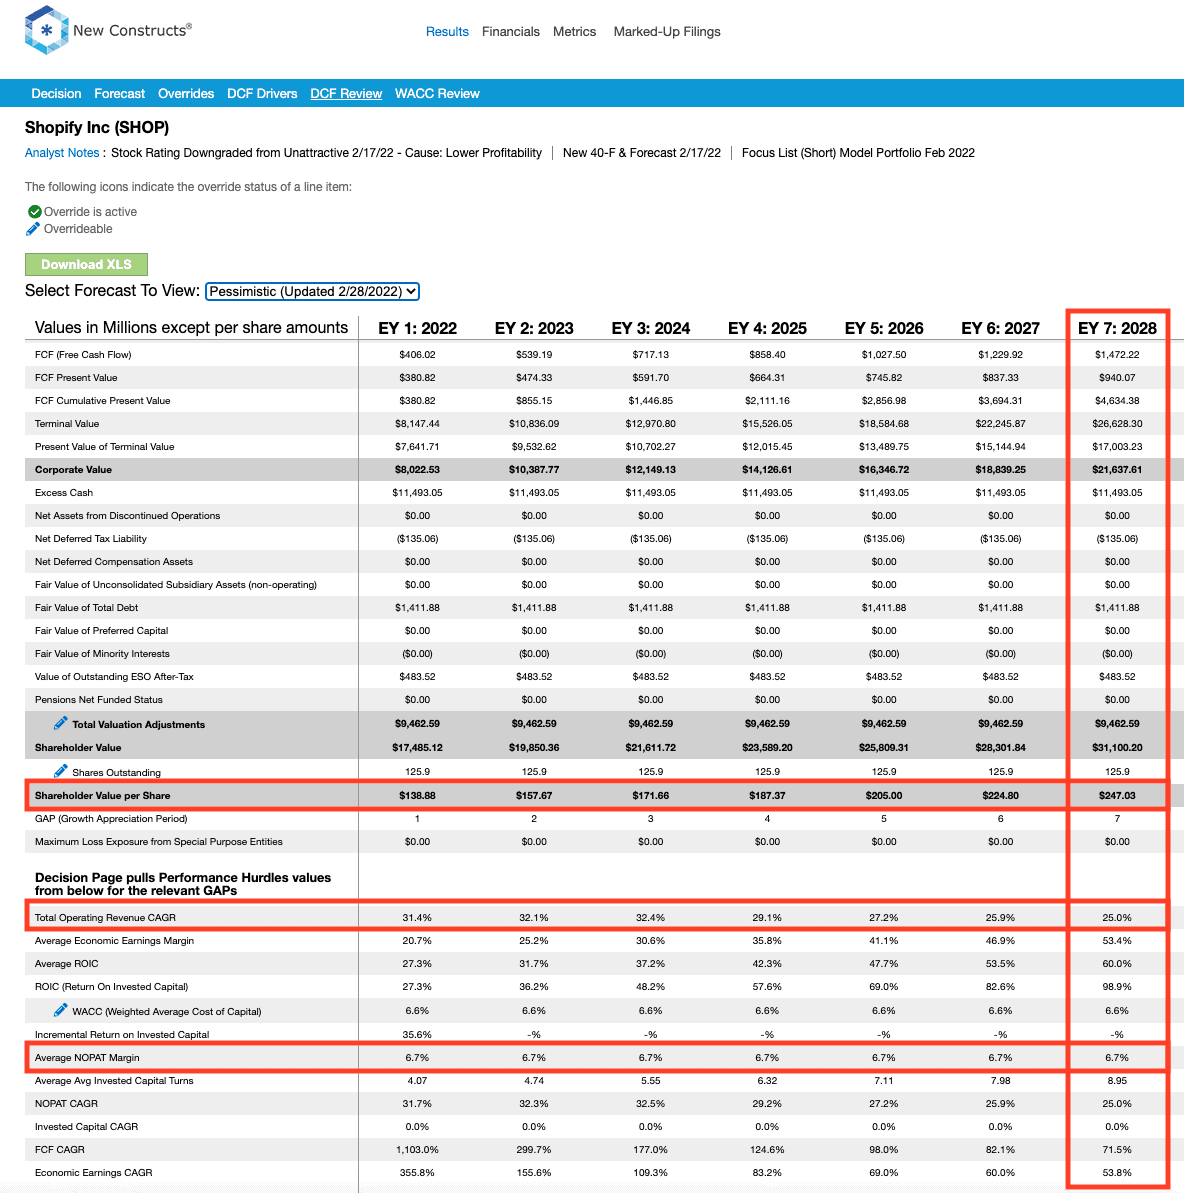The width and height of the screenshot is (1184, 1193).
Task: Open the Results top navigation item
Action: (447, 32)
